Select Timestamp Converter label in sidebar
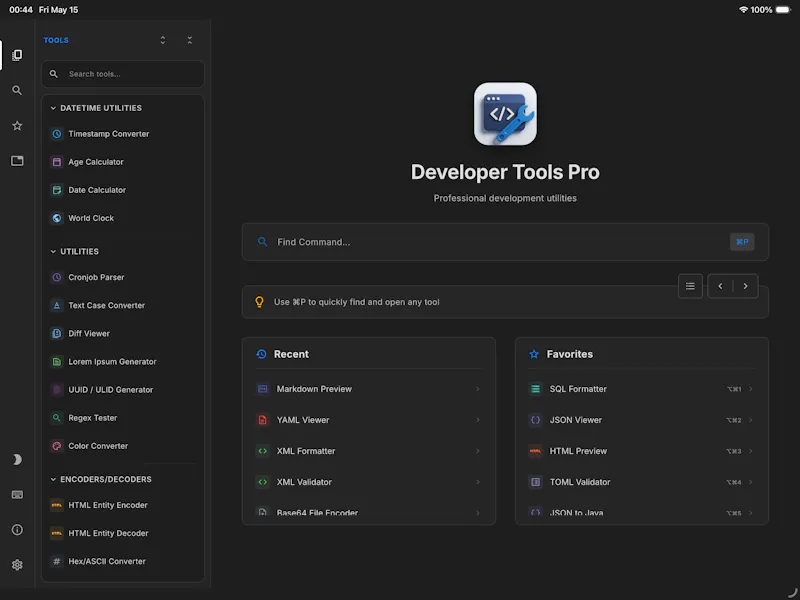Image resolution: width=800 pixels, height=600 pixels. [109, 134]
